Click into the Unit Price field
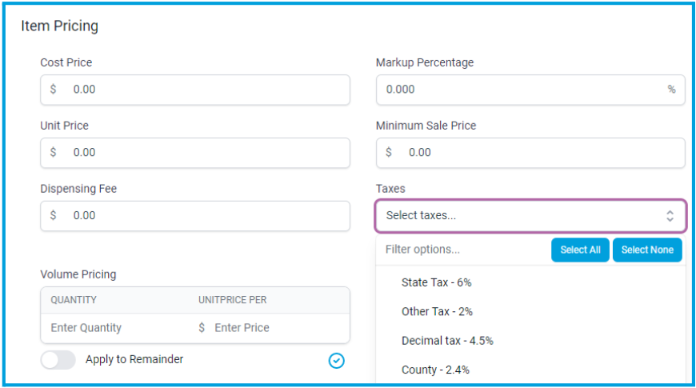This screenshot has height=388, width=696. coord(195,153)
